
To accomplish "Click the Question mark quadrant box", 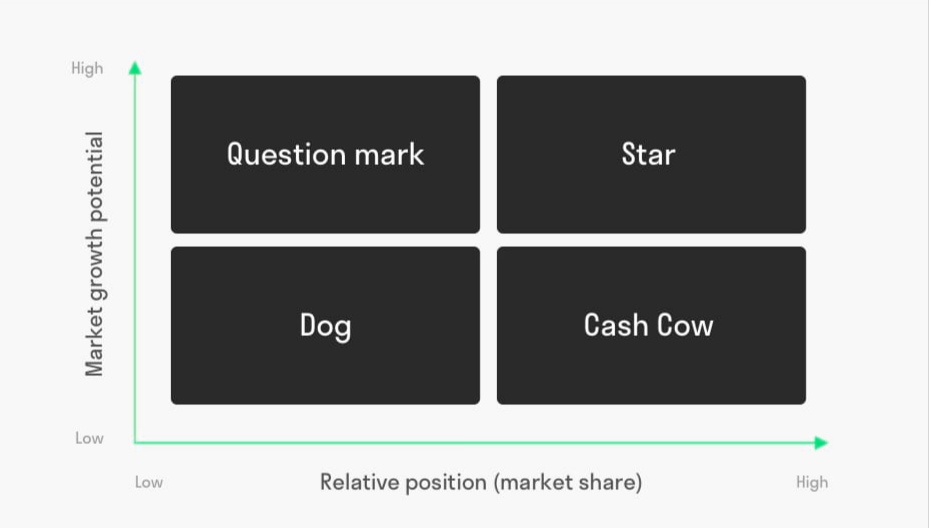I will click(x=325, y=154).
